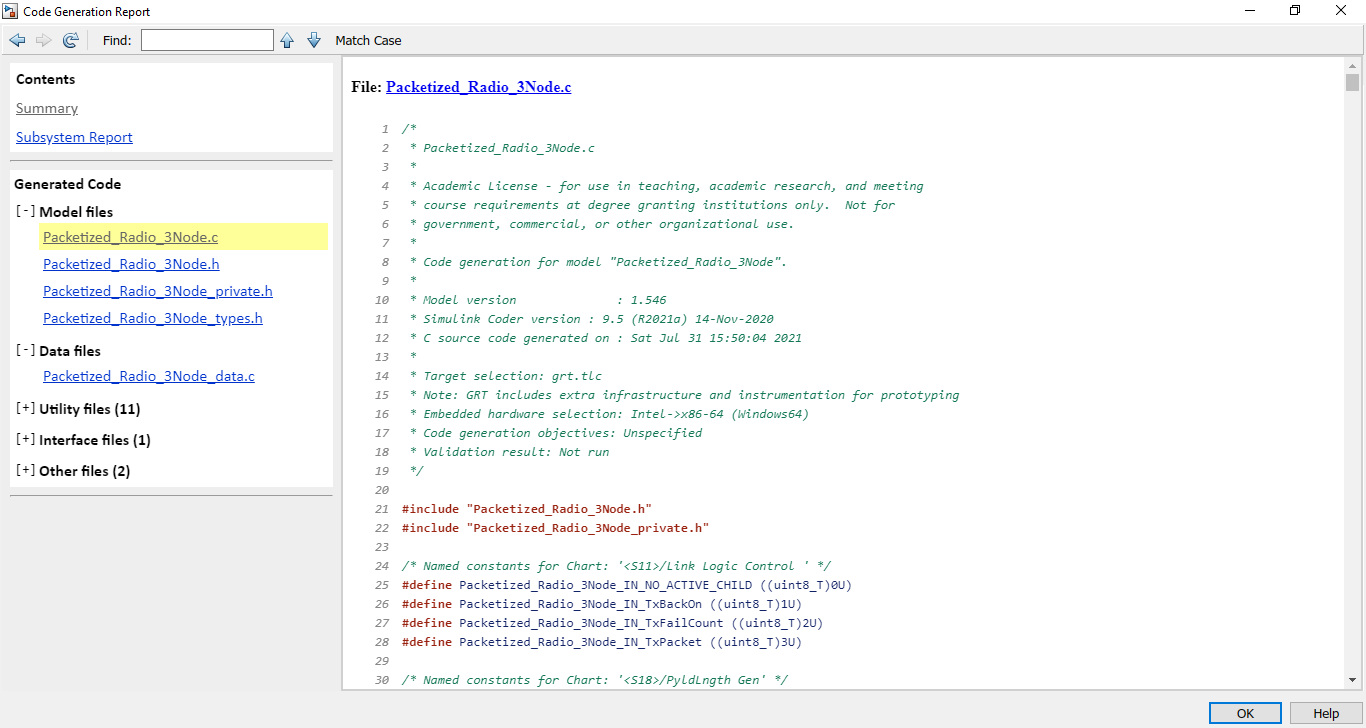Image resolution: width=1366 pixels, height=728 pixels.
Task: Click the find previous up arrow
Action: coord(287,40)
